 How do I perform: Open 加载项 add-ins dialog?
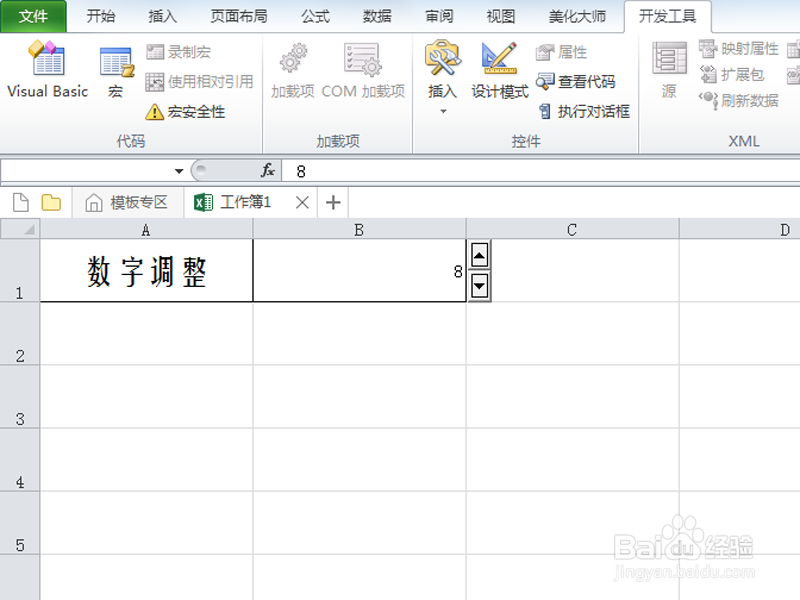[x=292, y=70]
